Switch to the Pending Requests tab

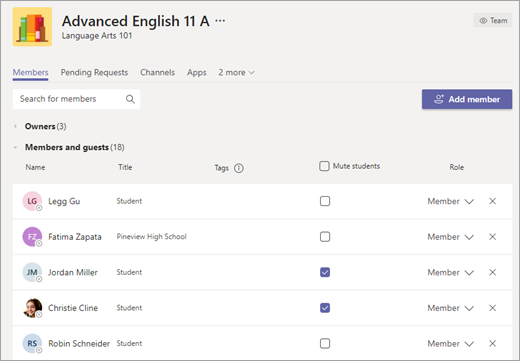[94, 72]
